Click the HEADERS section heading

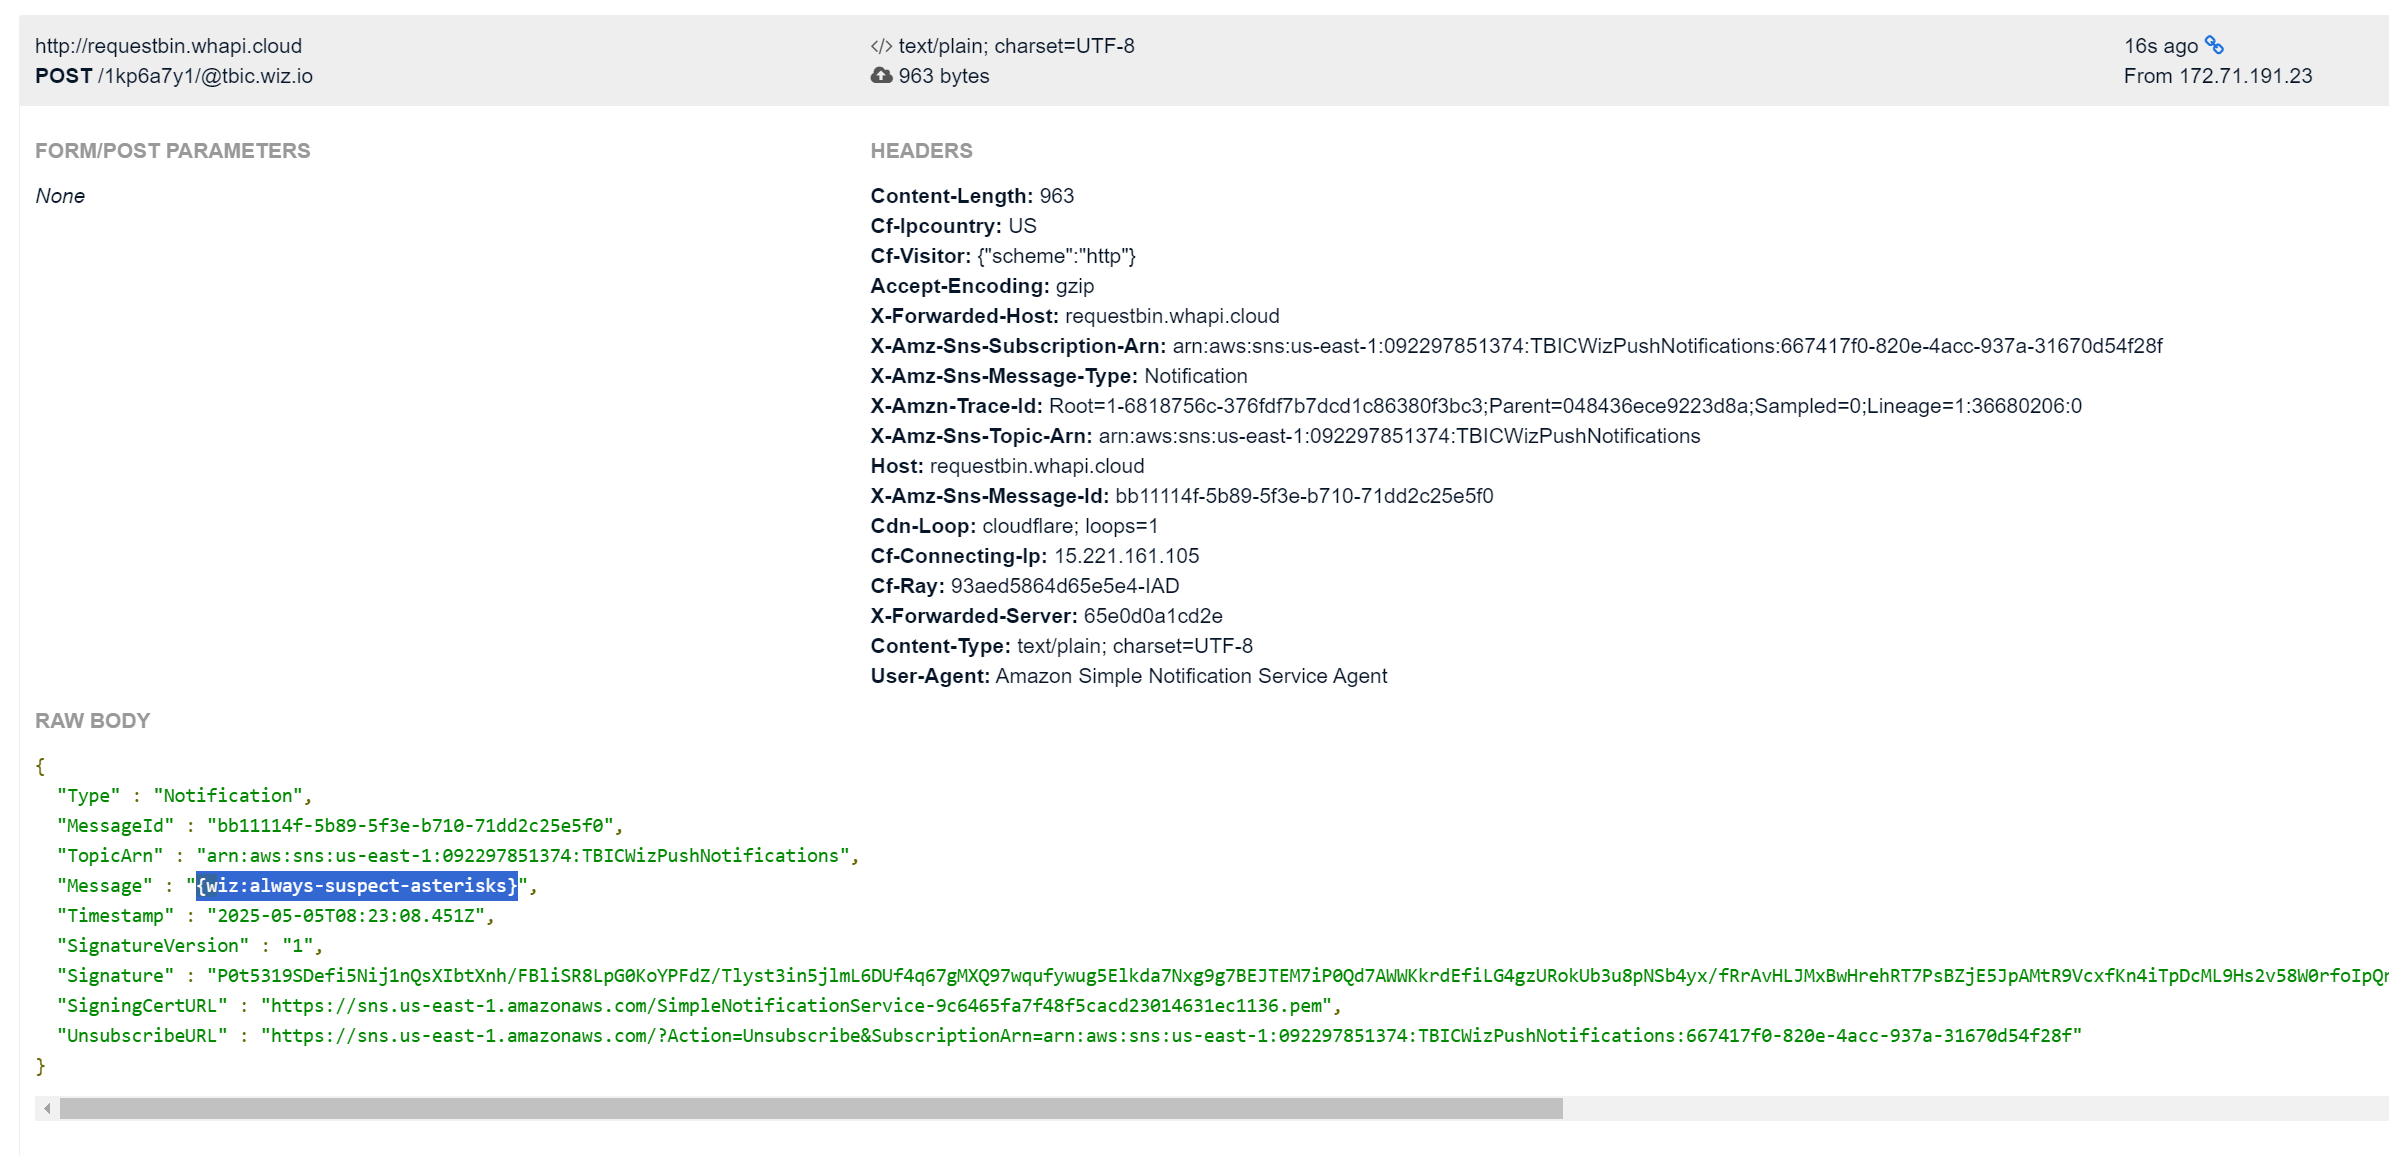pos(921,151)
